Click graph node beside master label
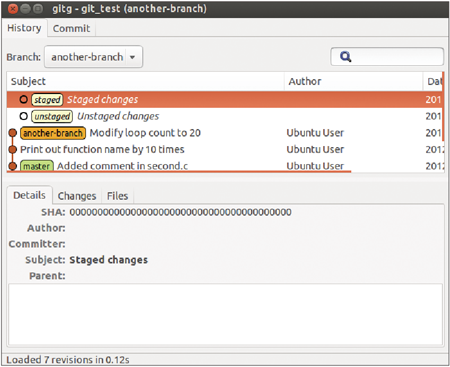The height and width of the screenshot is (367, 450). 13,166
